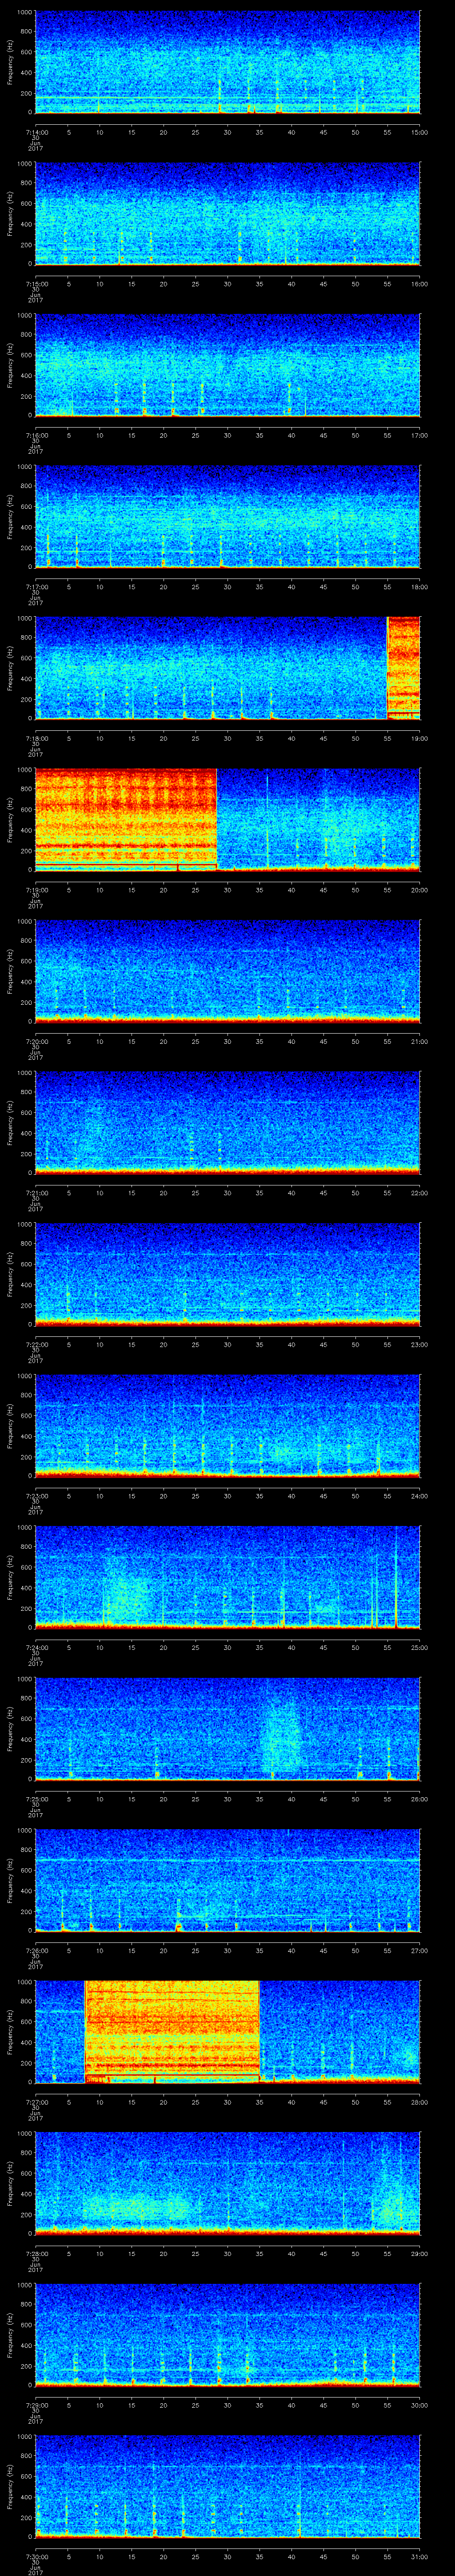455x2576 pixels.
Task: Click the spectrogram panel starting at 7:25:00
Action: (227, 1728)
